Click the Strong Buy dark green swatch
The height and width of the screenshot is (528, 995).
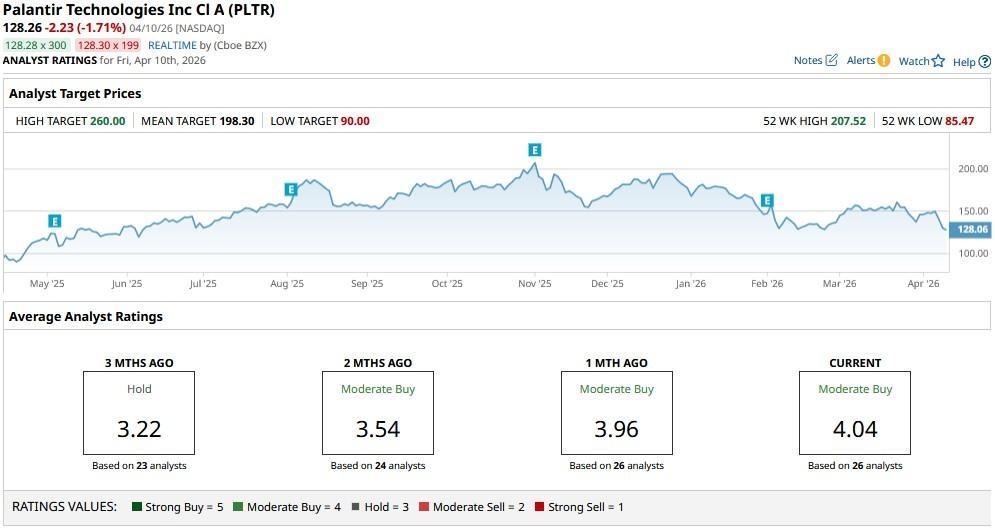point(136,506)
